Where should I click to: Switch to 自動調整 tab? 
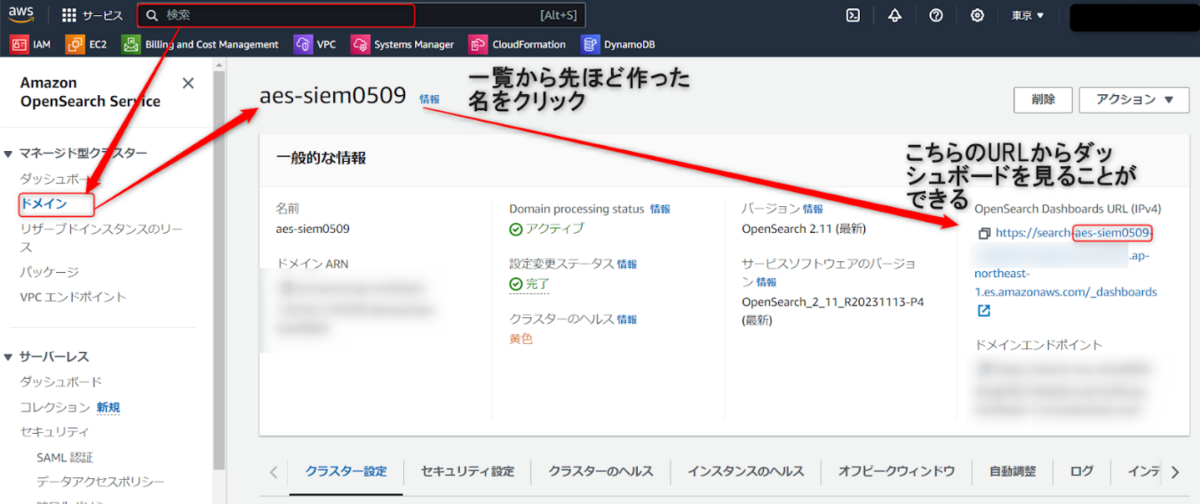click(1012, 471)
